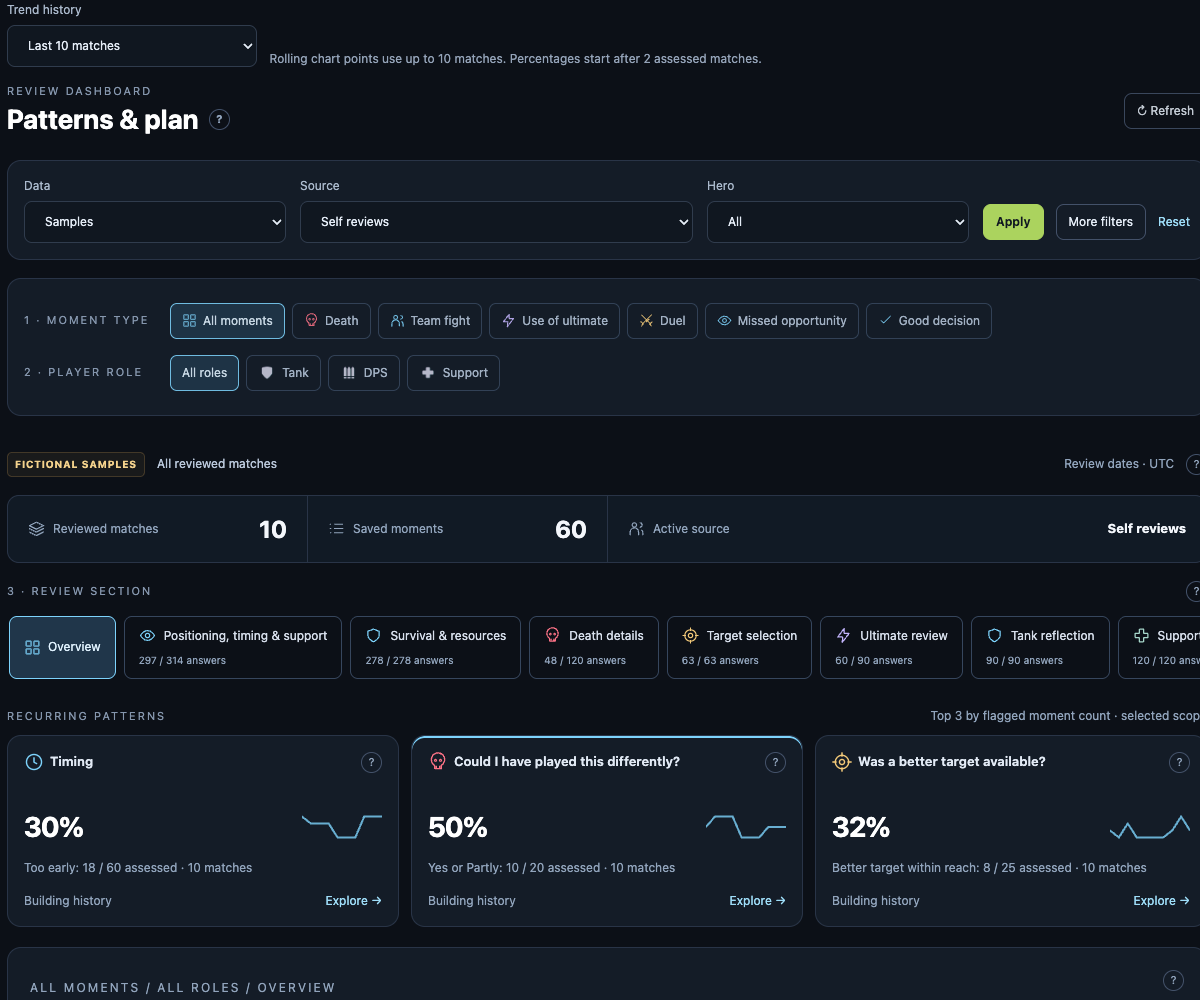Open the Last 10 matches trend dropdown
The width and height of the screenshot is (1200, 1000).
[132, 46]
